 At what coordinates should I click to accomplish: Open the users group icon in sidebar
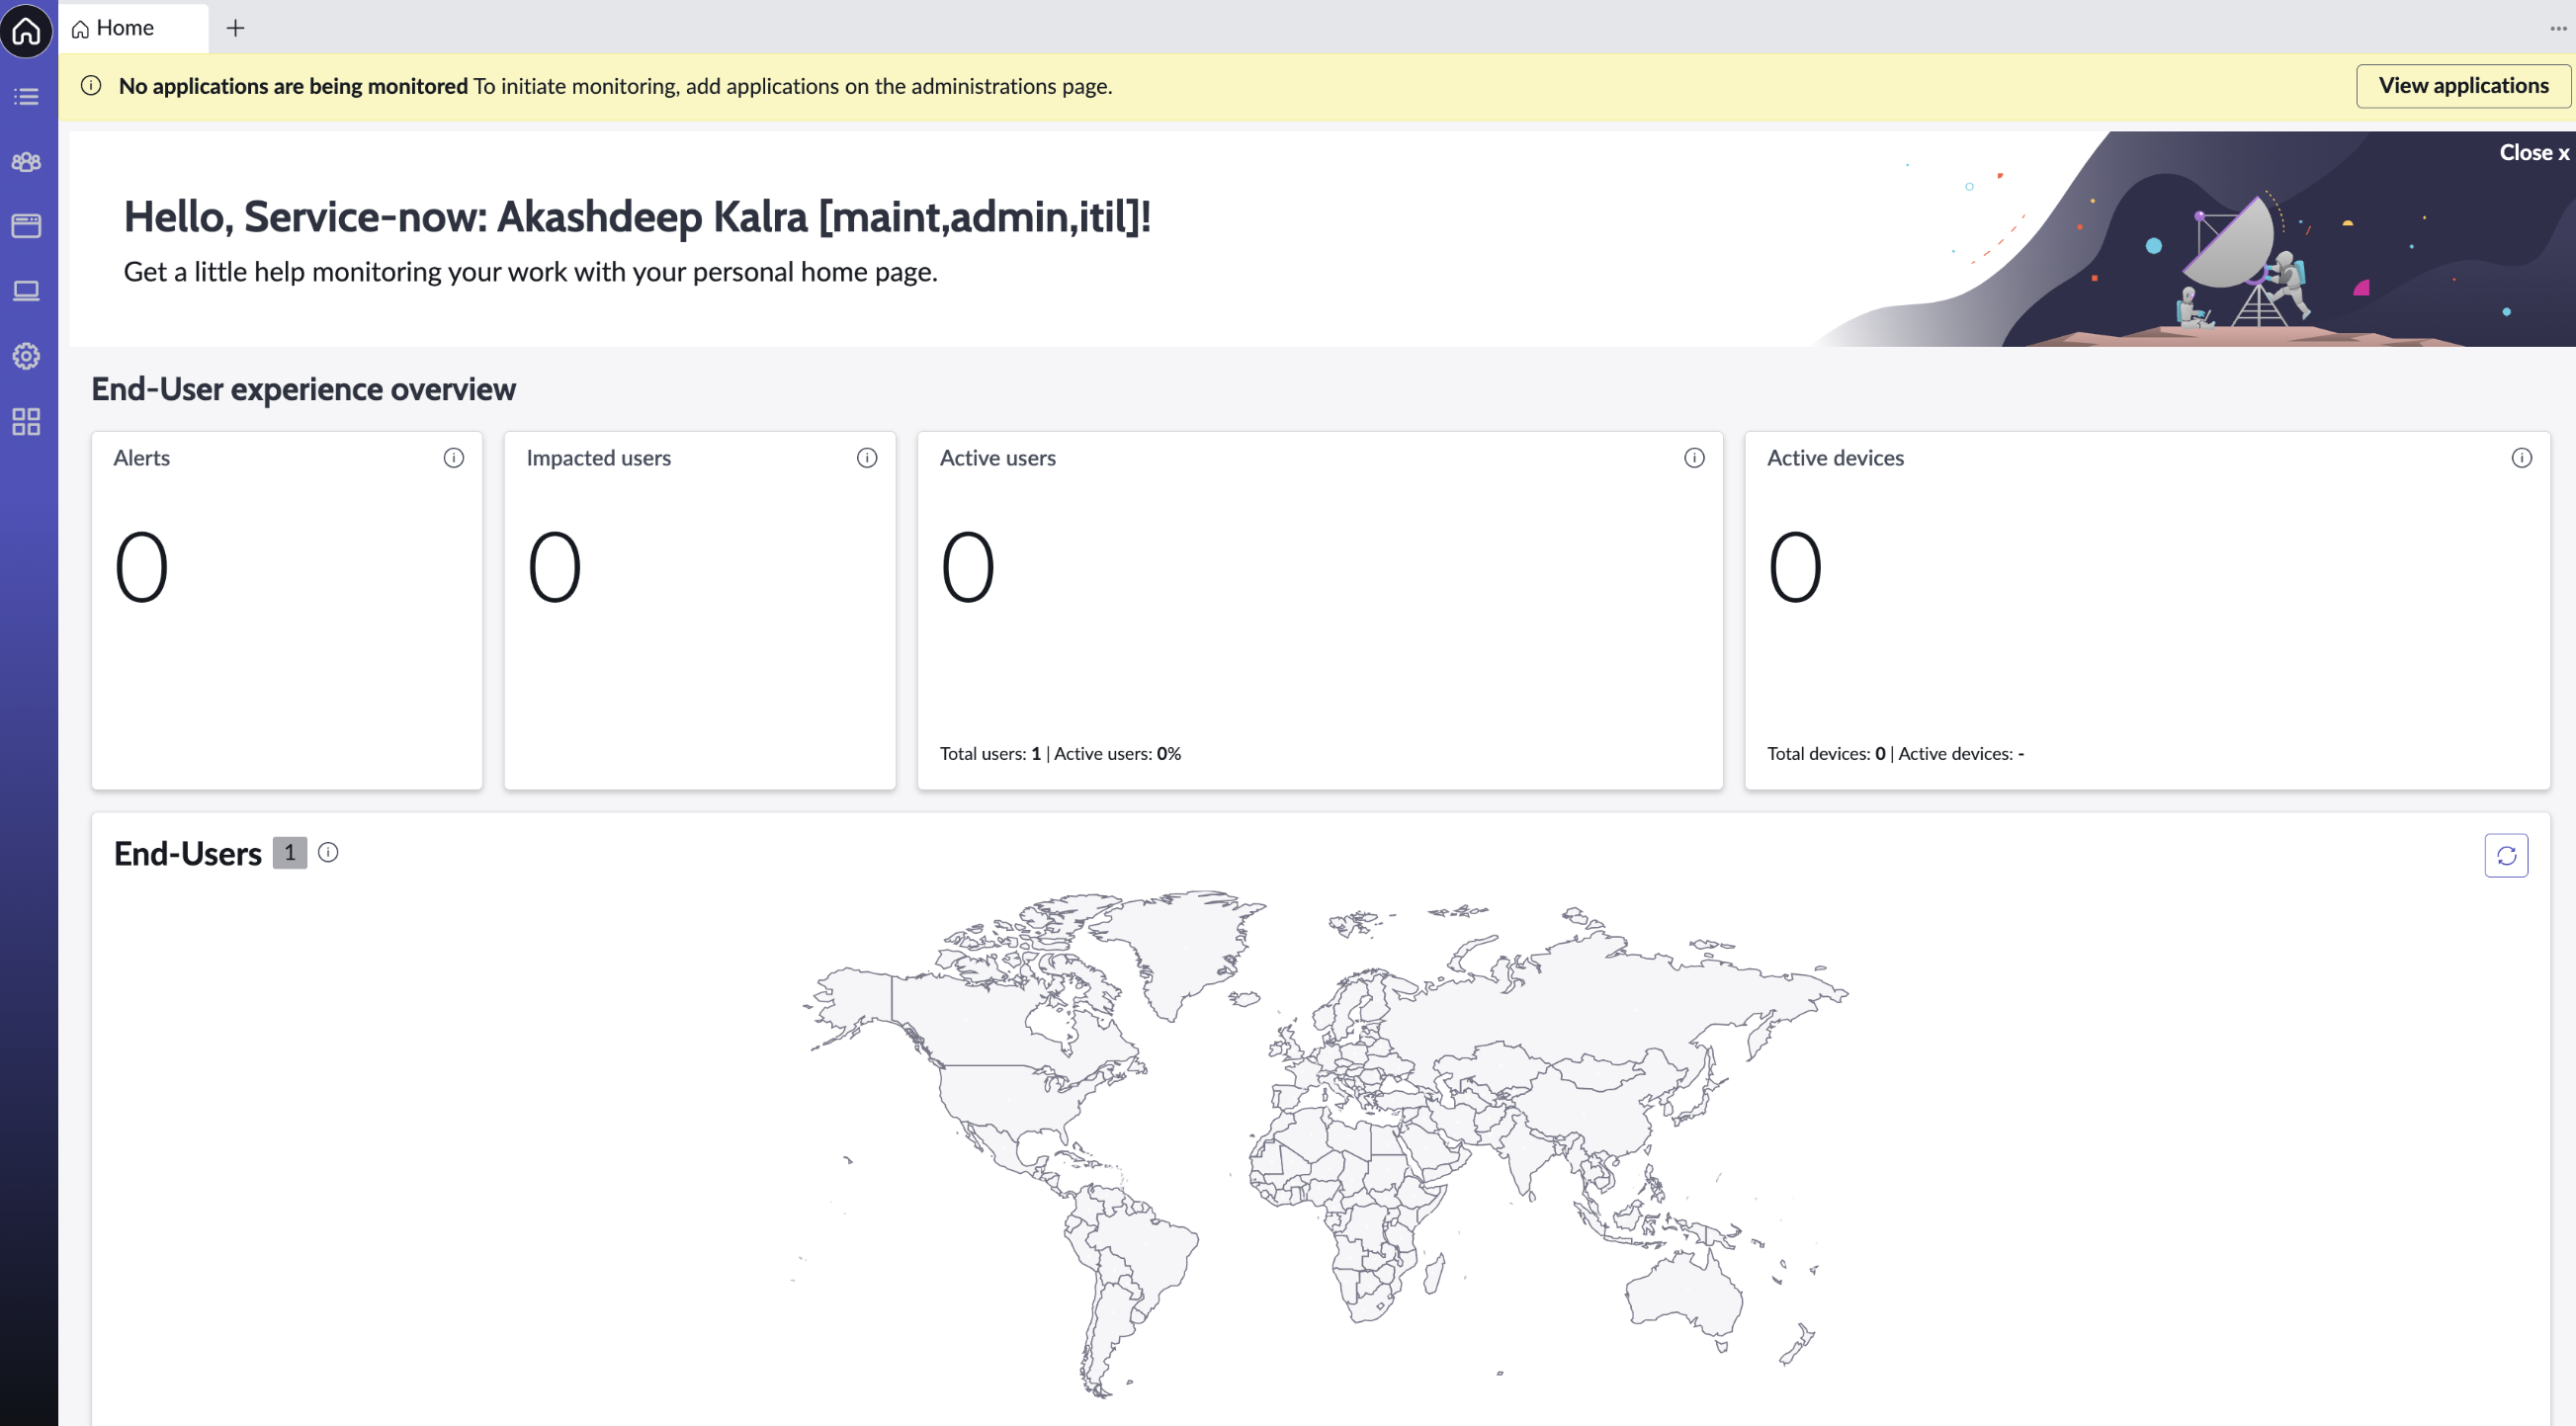click(x=27, y=162)
